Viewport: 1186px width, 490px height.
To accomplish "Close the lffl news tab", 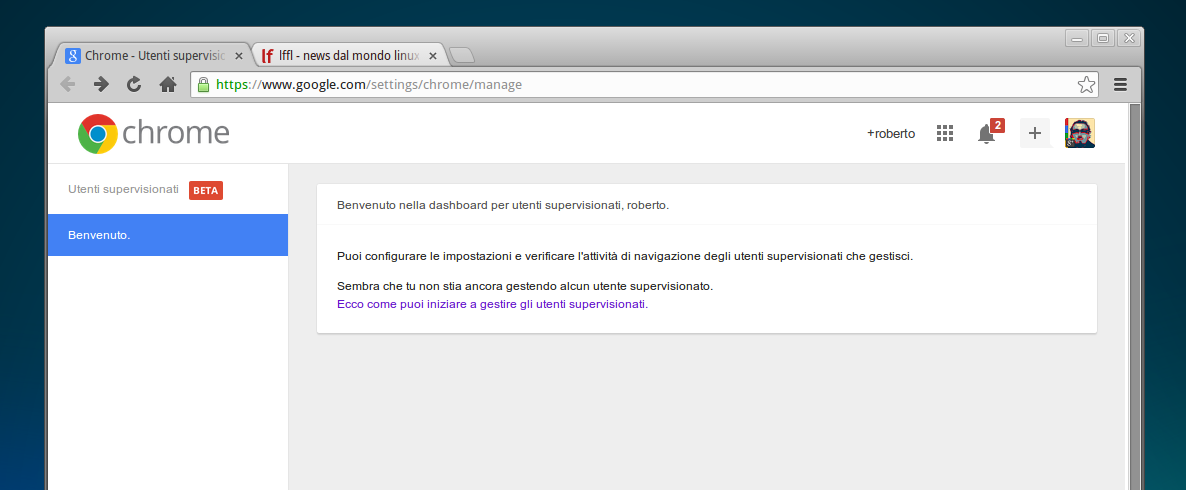I will pyautogui.click(x=433, y=56).
